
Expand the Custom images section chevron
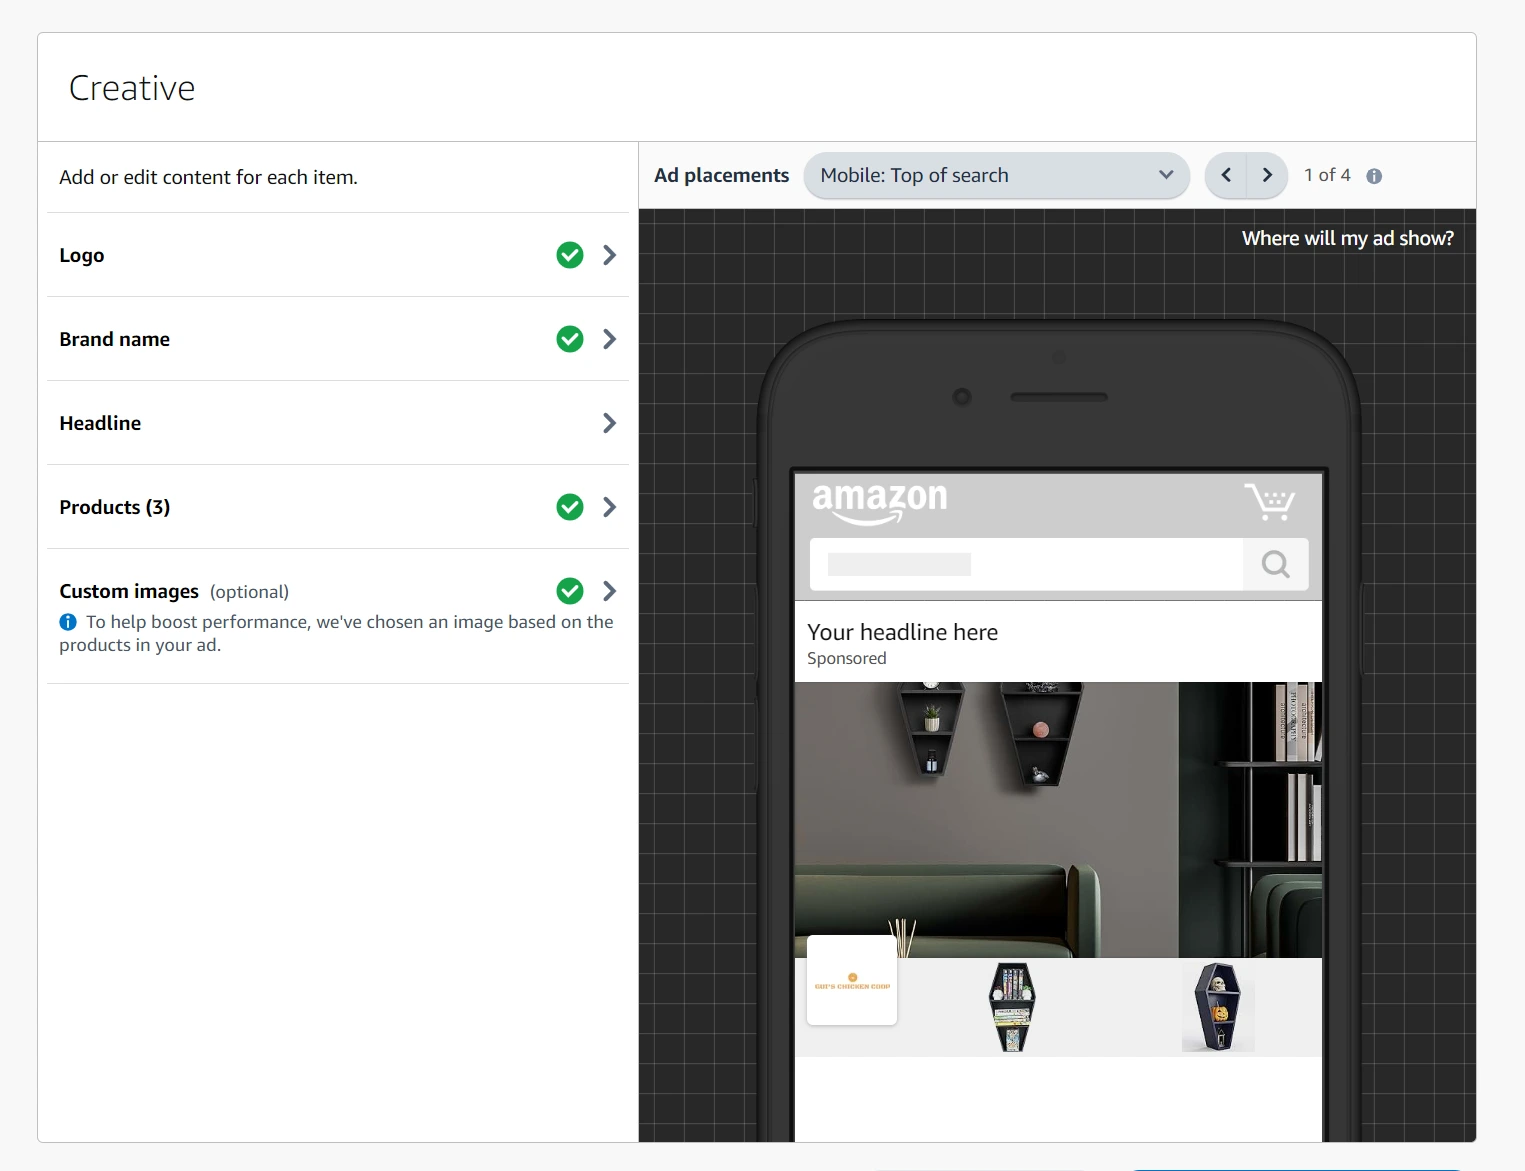[x=609, y=591]
